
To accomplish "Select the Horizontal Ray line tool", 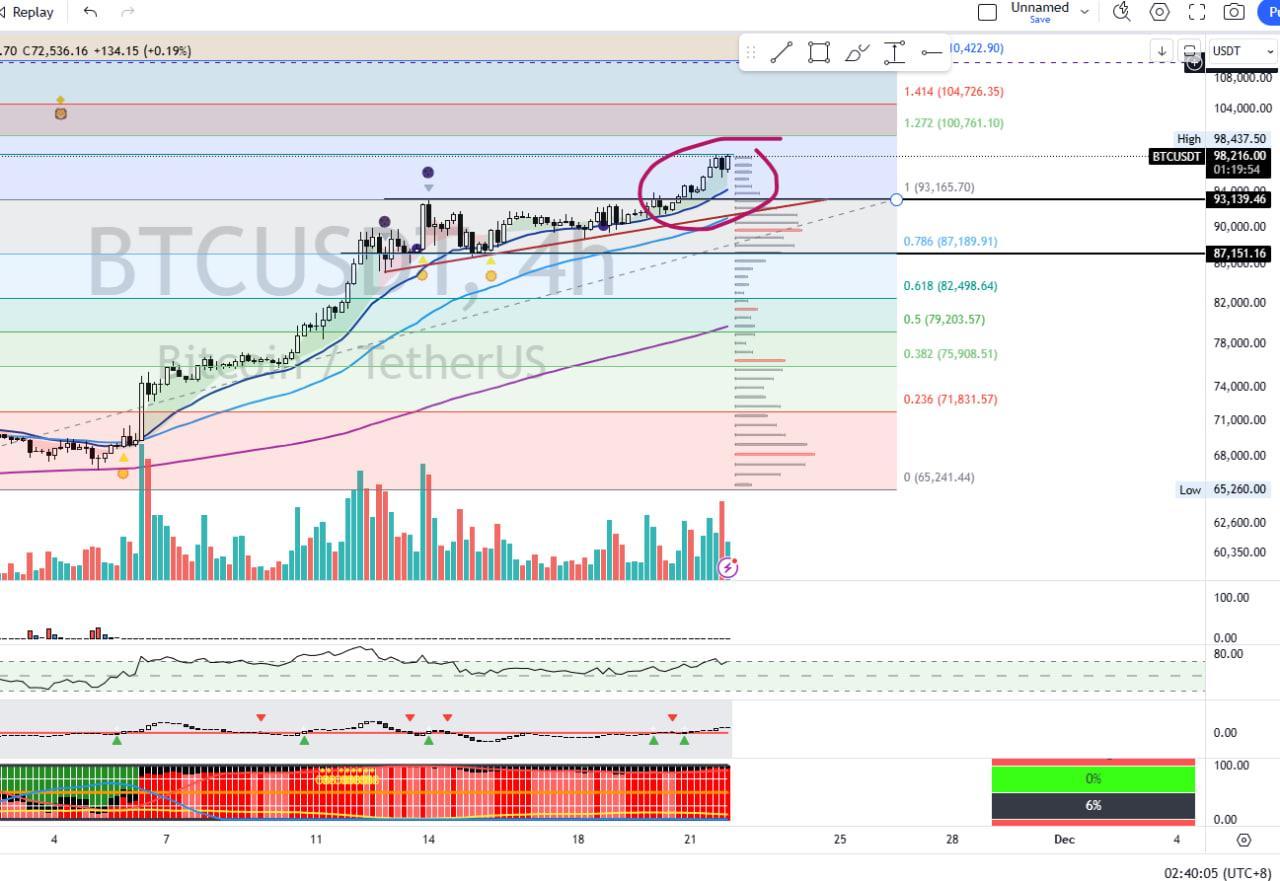I will click(931, 53).
